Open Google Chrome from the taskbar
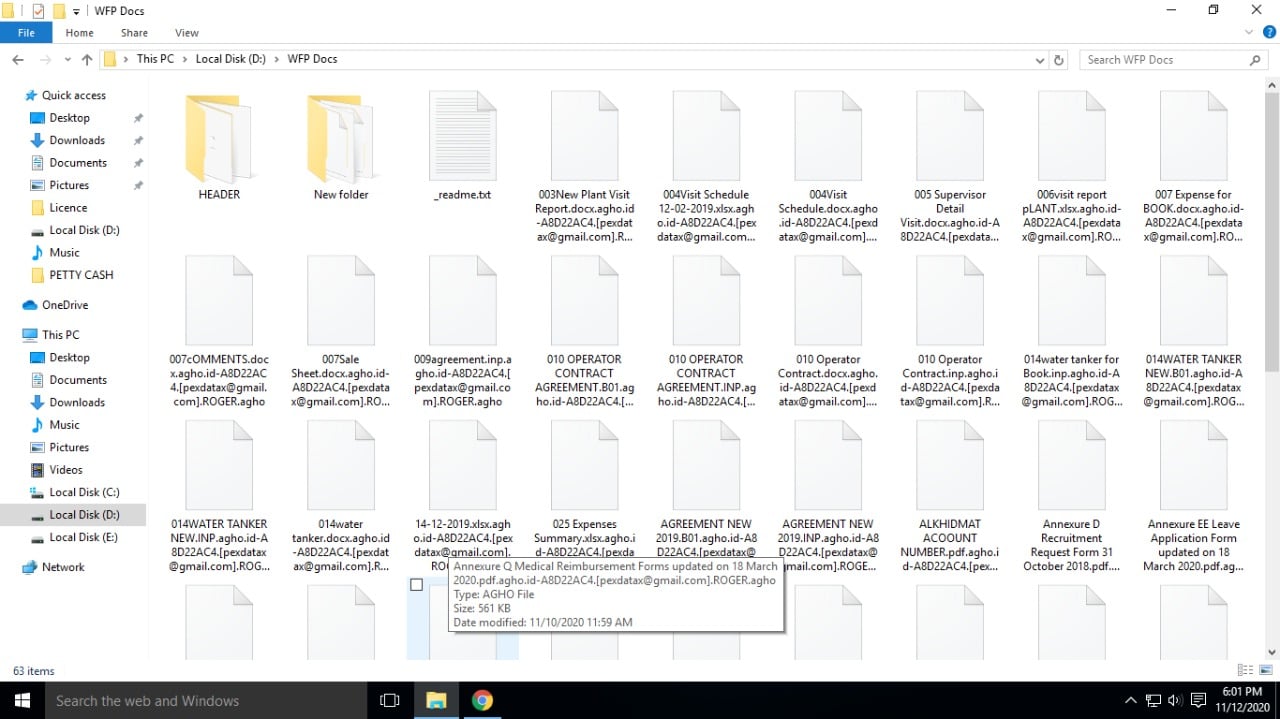The width and height of the screenshot is (1280, 719). pyautogui.click(x=482, y=700)
